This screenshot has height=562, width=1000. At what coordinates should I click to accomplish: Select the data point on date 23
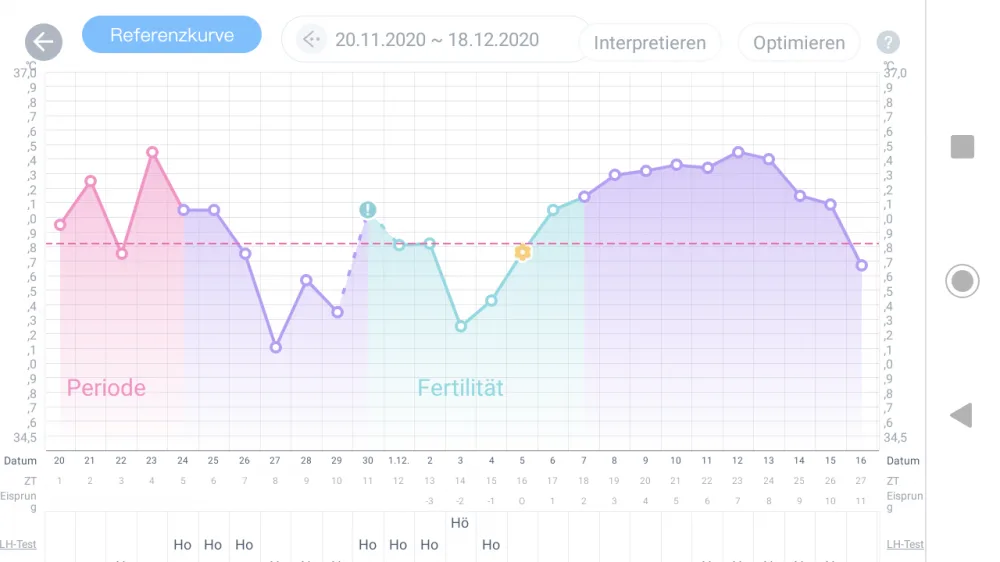(152, 152)
